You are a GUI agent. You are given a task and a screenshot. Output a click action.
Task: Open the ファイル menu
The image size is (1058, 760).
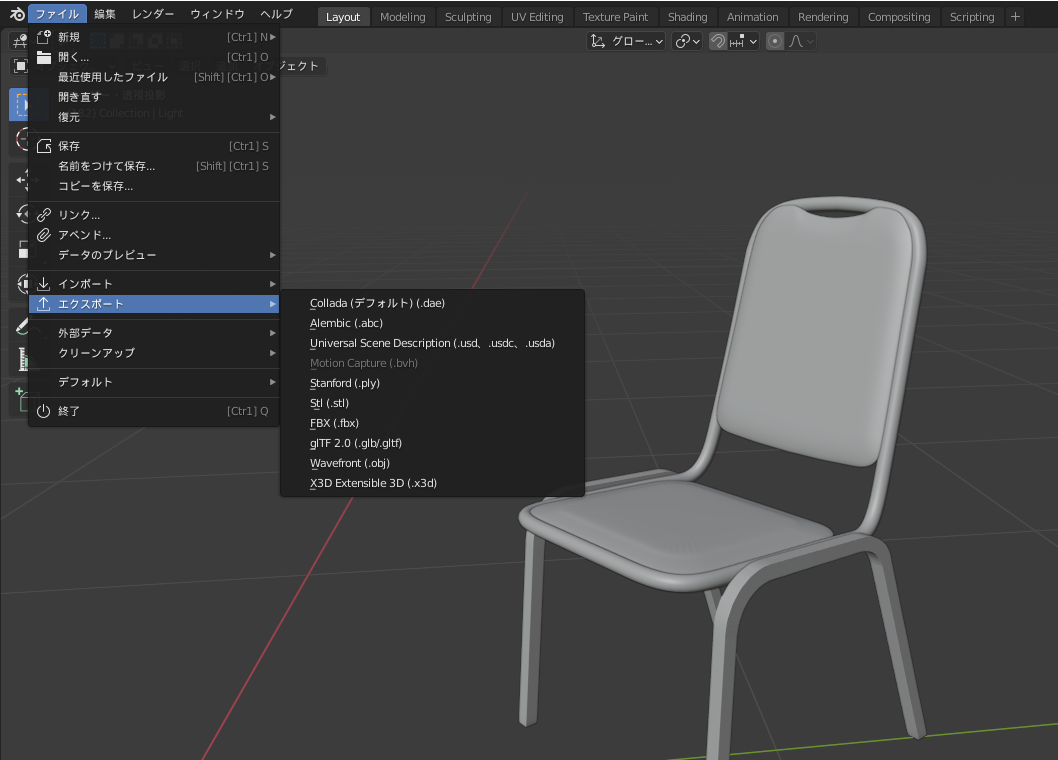[x=57, y=14]
